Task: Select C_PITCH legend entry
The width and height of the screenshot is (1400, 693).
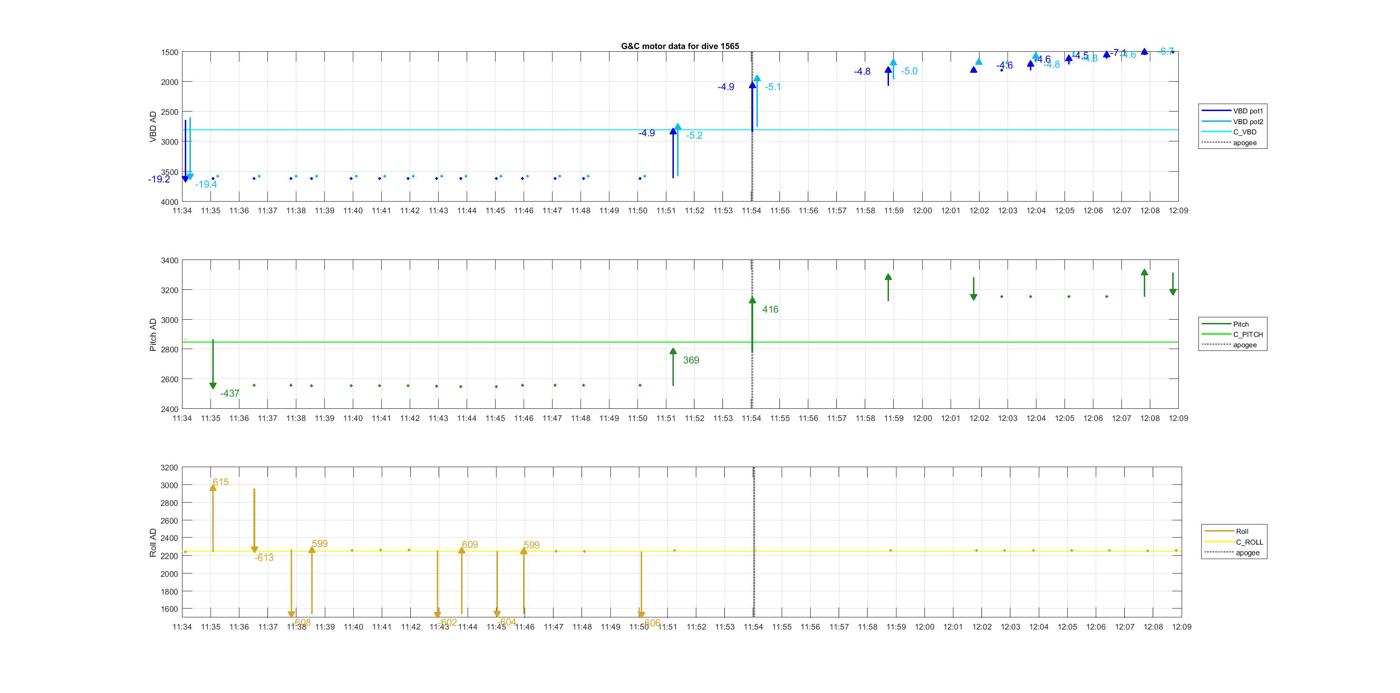Action: (x=1233, y=334)
